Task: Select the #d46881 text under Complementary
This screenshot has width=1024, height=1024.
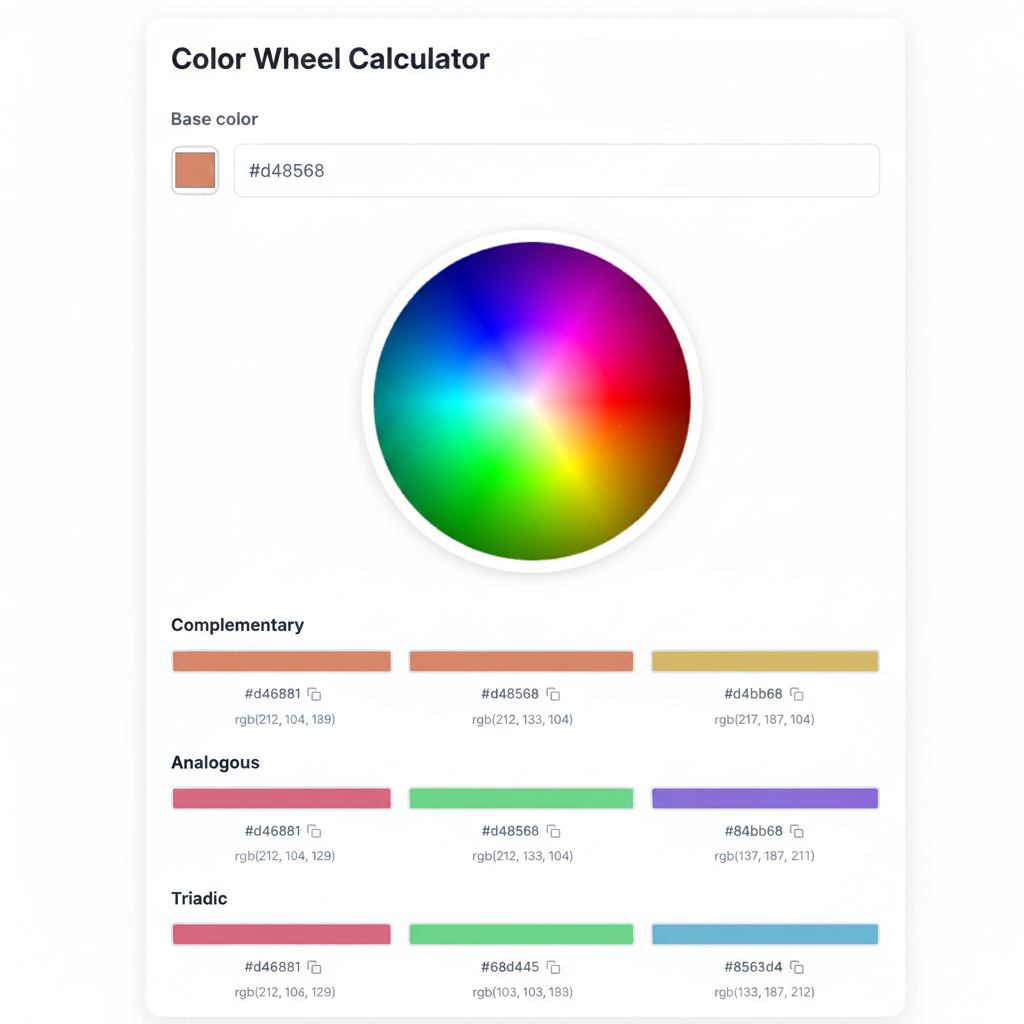Action: click(272, 694)
